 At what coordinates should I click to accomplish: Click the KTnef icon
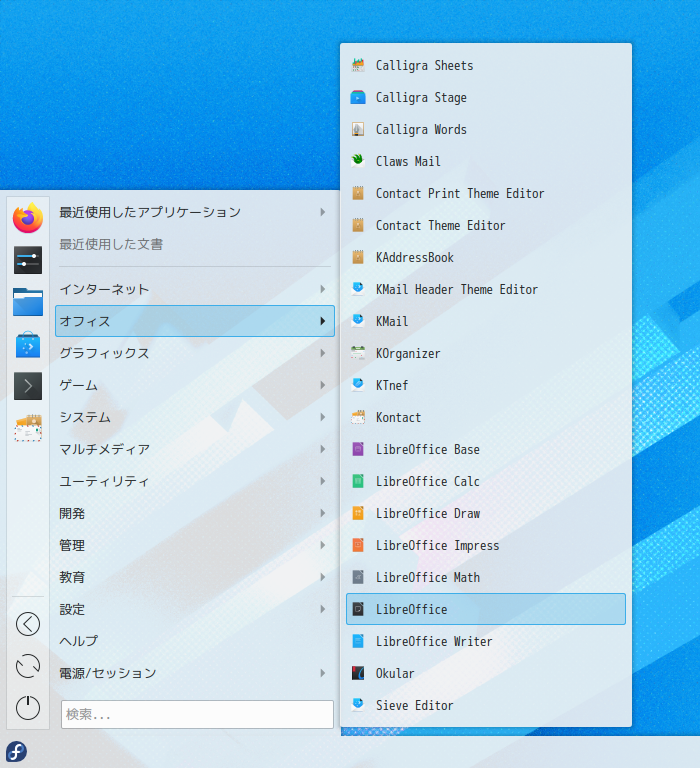point(358,385)
